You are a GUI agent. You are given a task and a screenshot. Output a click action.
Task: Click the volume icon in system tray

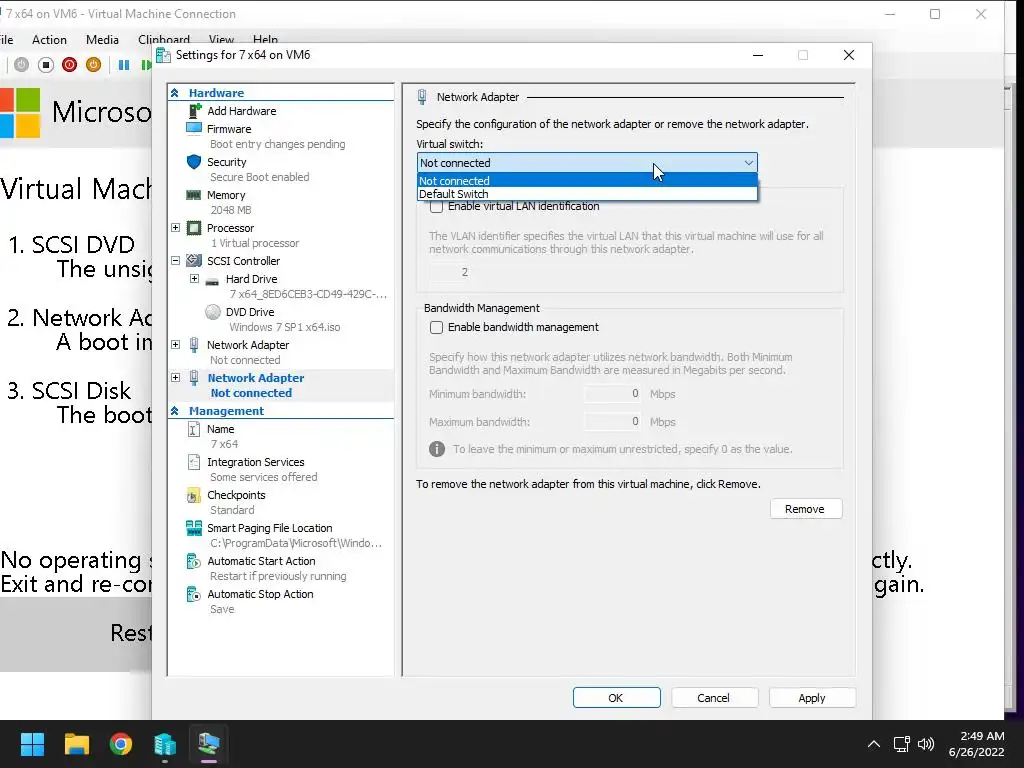point(926,744)
